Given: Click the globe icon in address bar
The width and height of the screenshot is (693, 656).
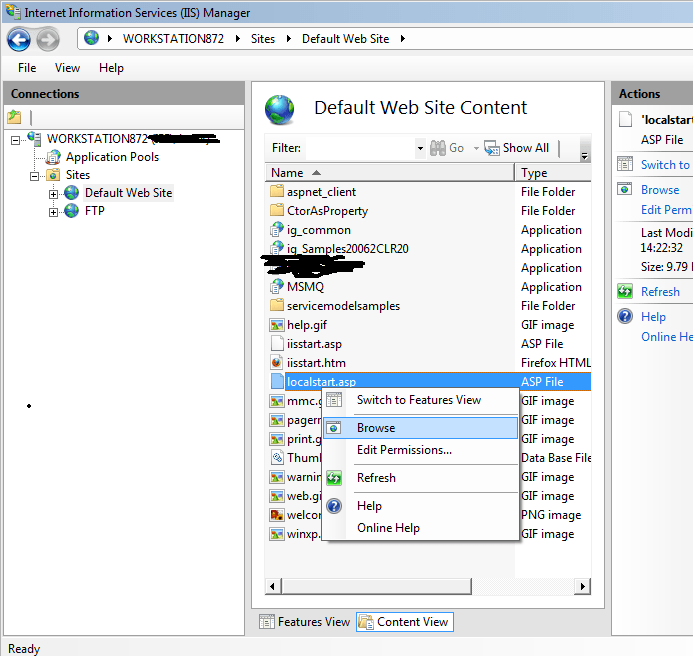Looking at the screenshot, I should click(x=91, y=38).
